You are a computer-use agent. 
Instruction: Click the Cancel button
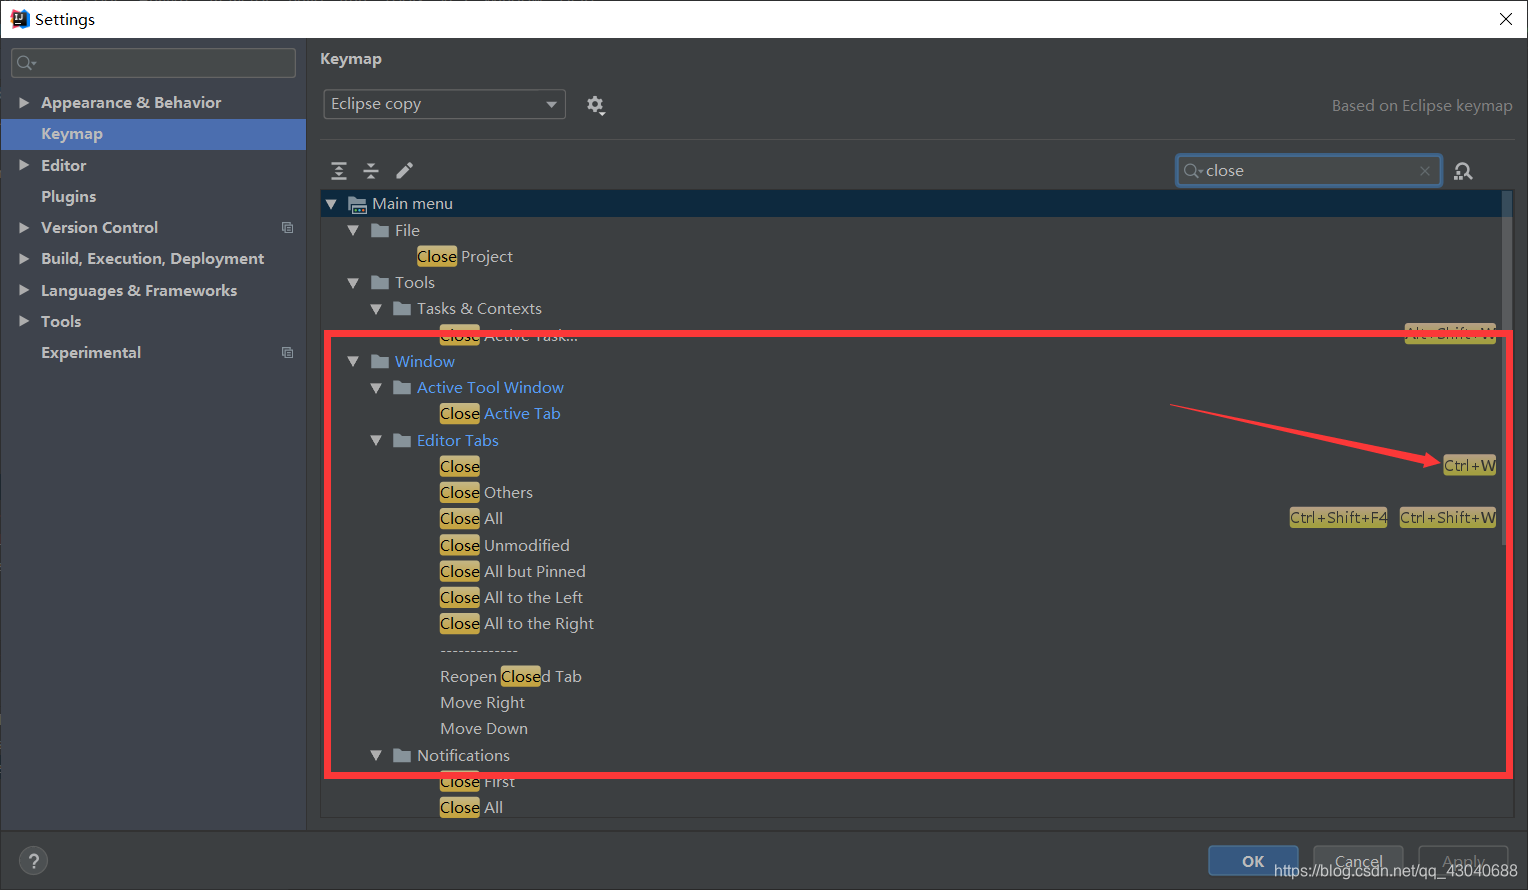click(x=1358, y=861)
